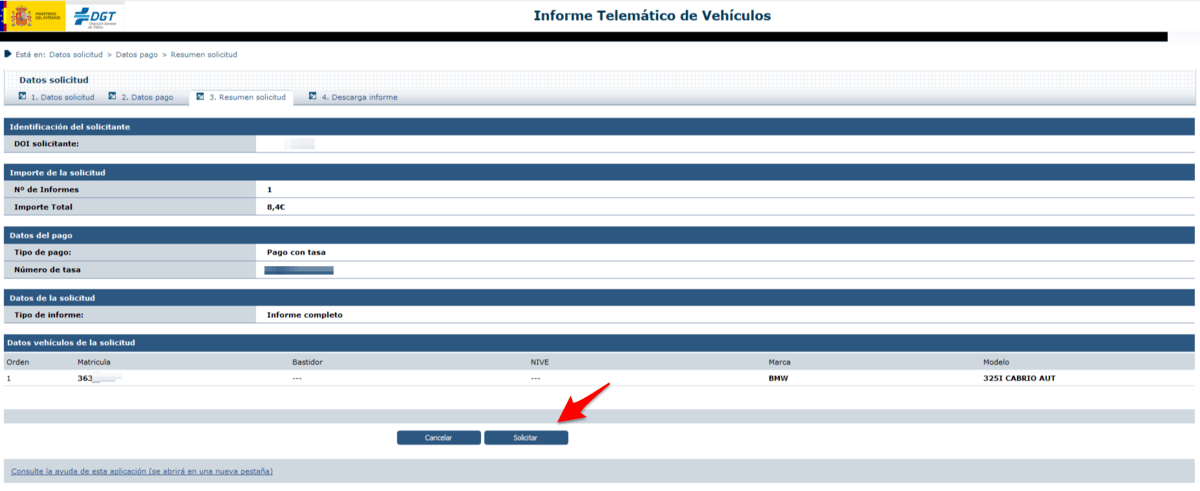Click the icon beside 3. Resumen solicitud
Image resolution: width=1200 pixels, height=491 pixels.
(x=200, y=97)
